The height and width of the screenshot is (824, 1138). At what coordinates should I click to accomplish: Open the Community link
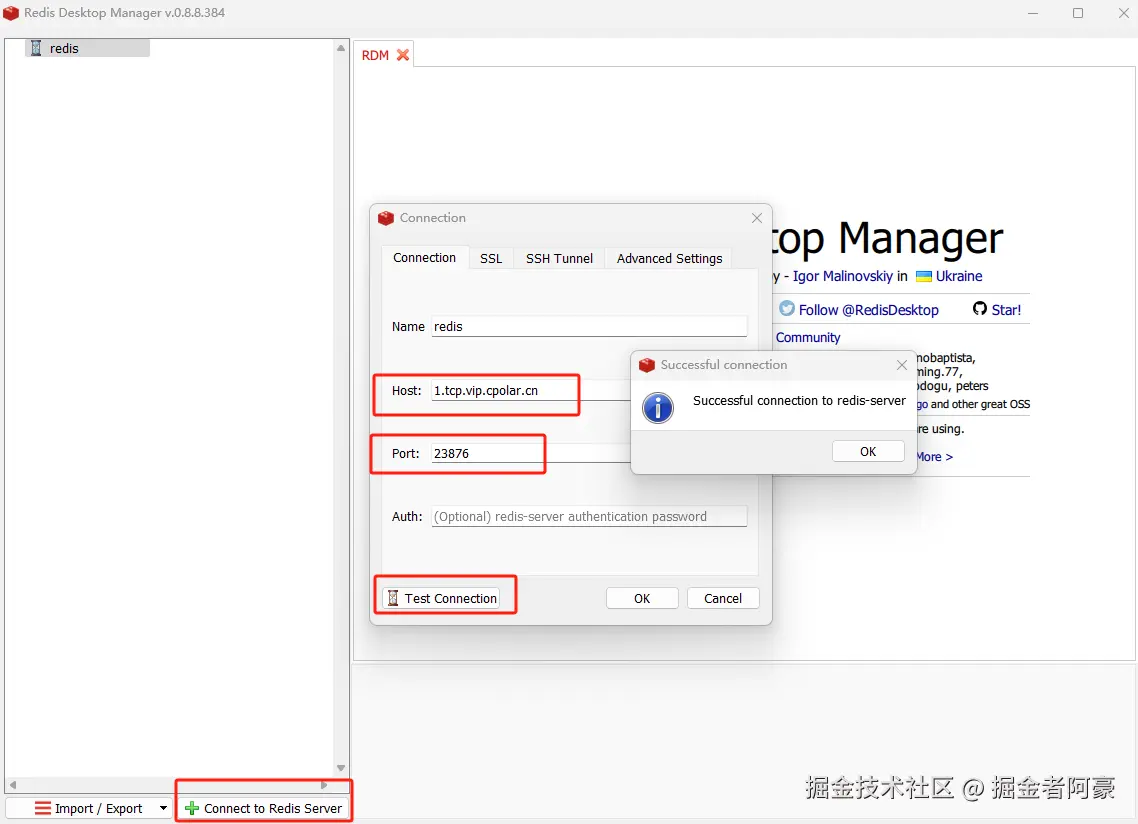(808, 338)
